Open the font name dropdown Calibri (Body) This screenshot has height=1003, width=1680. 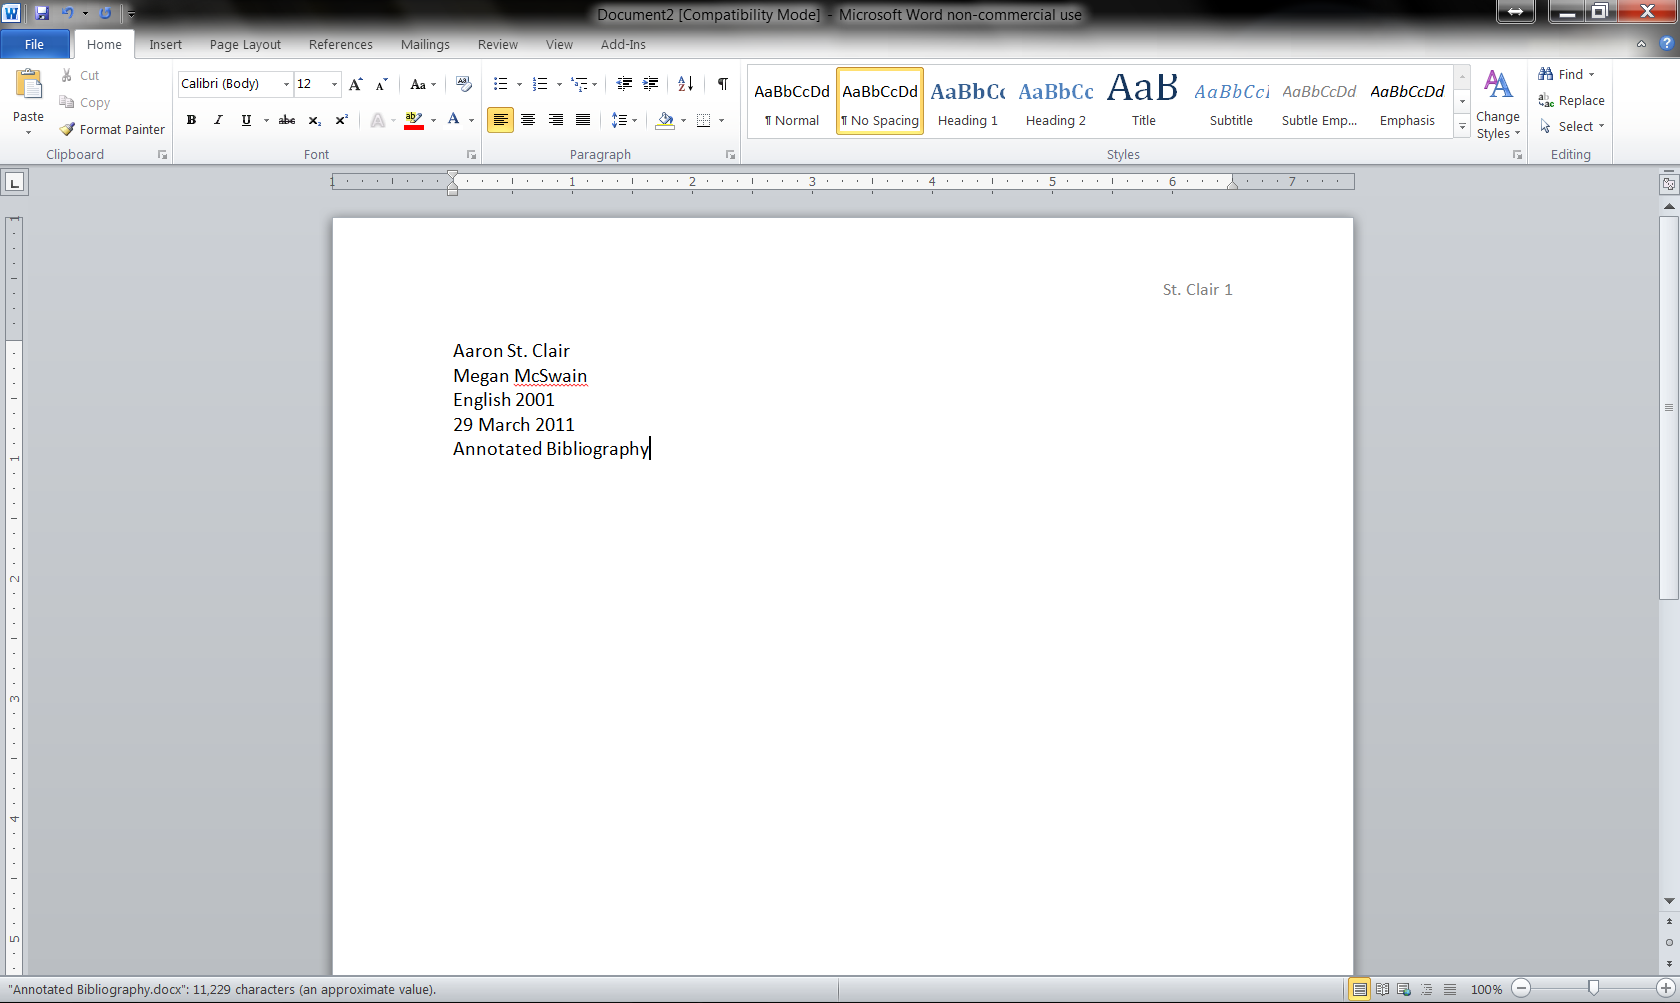pyautogui.click(x=286, y=84)
